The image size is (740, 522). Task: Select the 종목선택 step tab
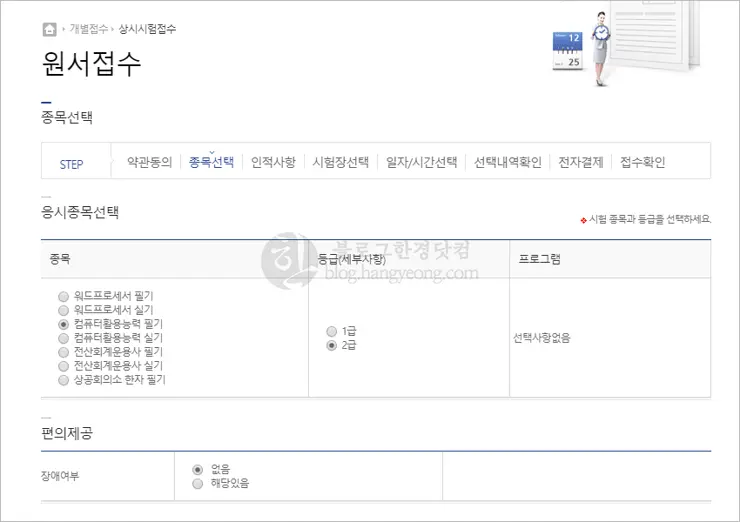tap(211, 162)
